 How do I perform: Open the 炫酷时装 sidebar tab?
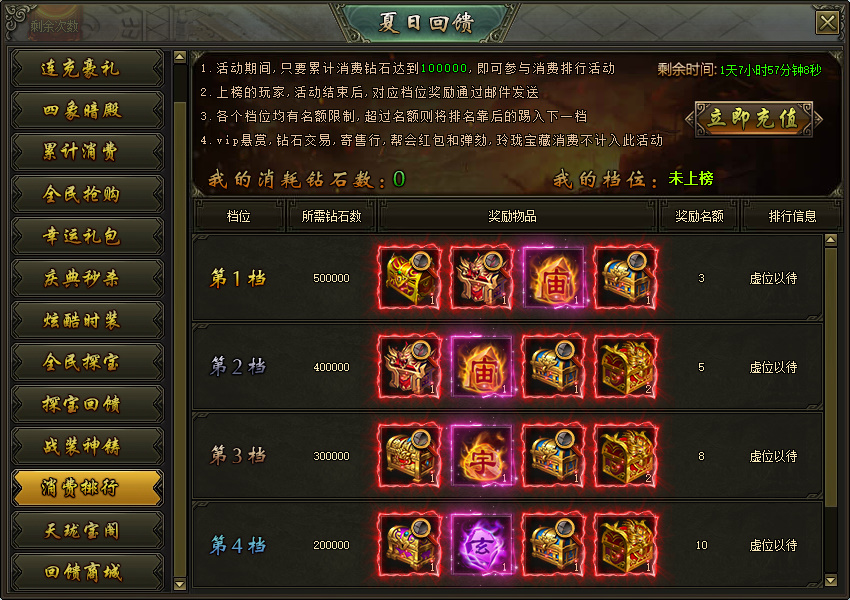point(87,320)
